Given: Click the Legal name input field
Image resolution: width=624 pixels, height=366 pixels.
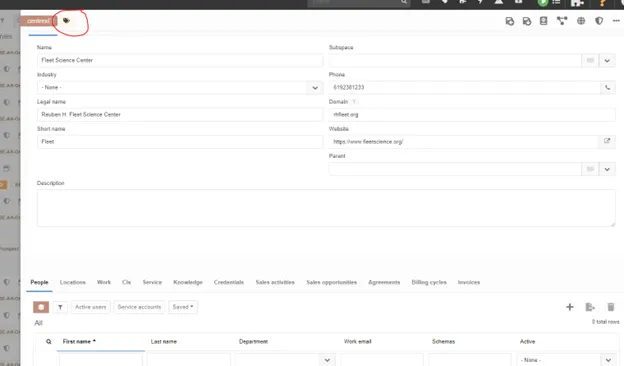Looking at the screenshot, I should 180,115.
